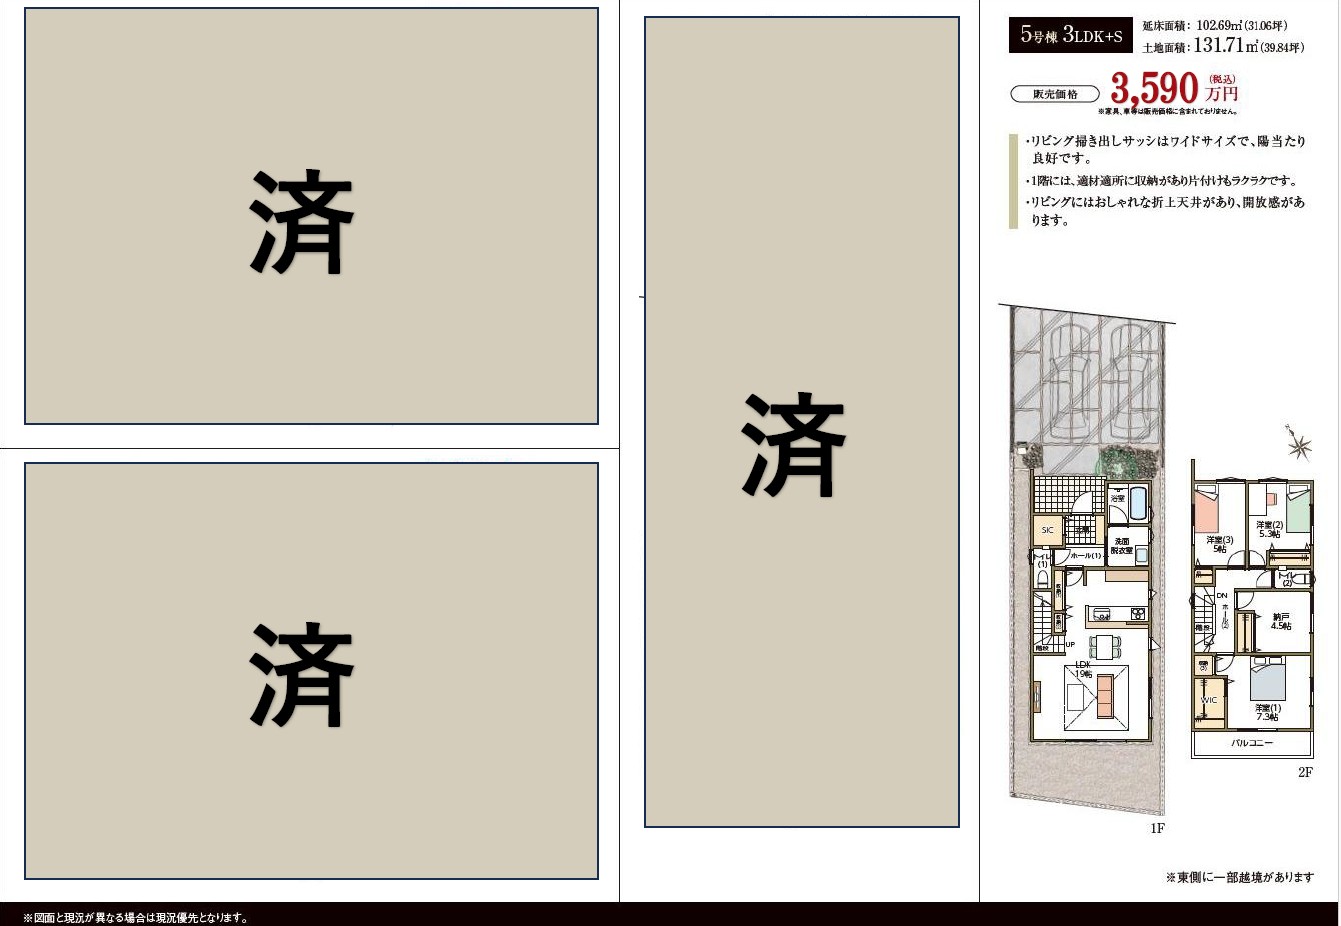Click the top-left sold panel marked 済
This screenshot has width=1341, height=926.
coord(311,217)
